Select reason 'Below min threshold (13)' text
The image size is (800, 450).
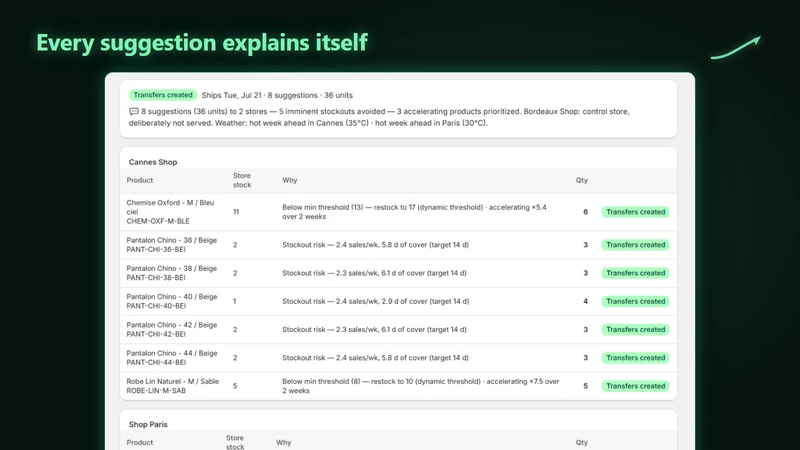322,207
